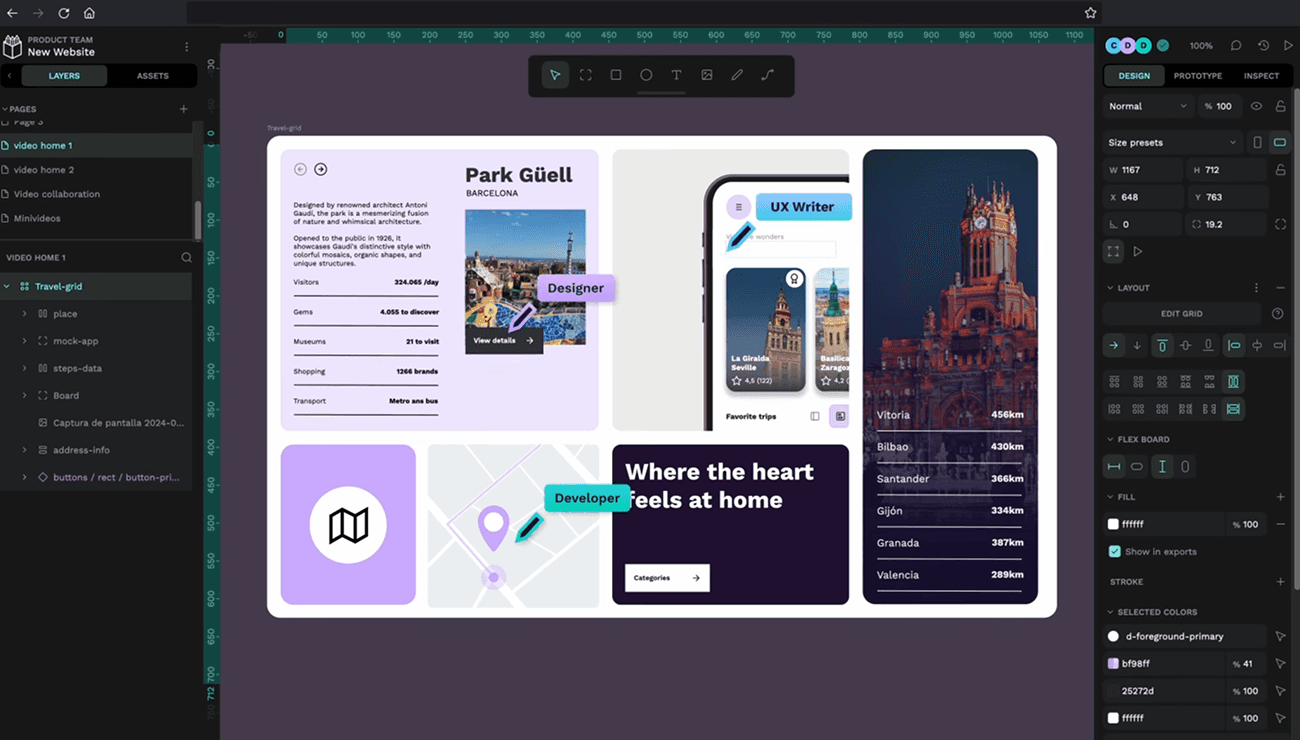The height and width of the screenshot is (740, 1300).
Task: Click the d-foreground-primary color swatch
Action: tap(1113, 636)
